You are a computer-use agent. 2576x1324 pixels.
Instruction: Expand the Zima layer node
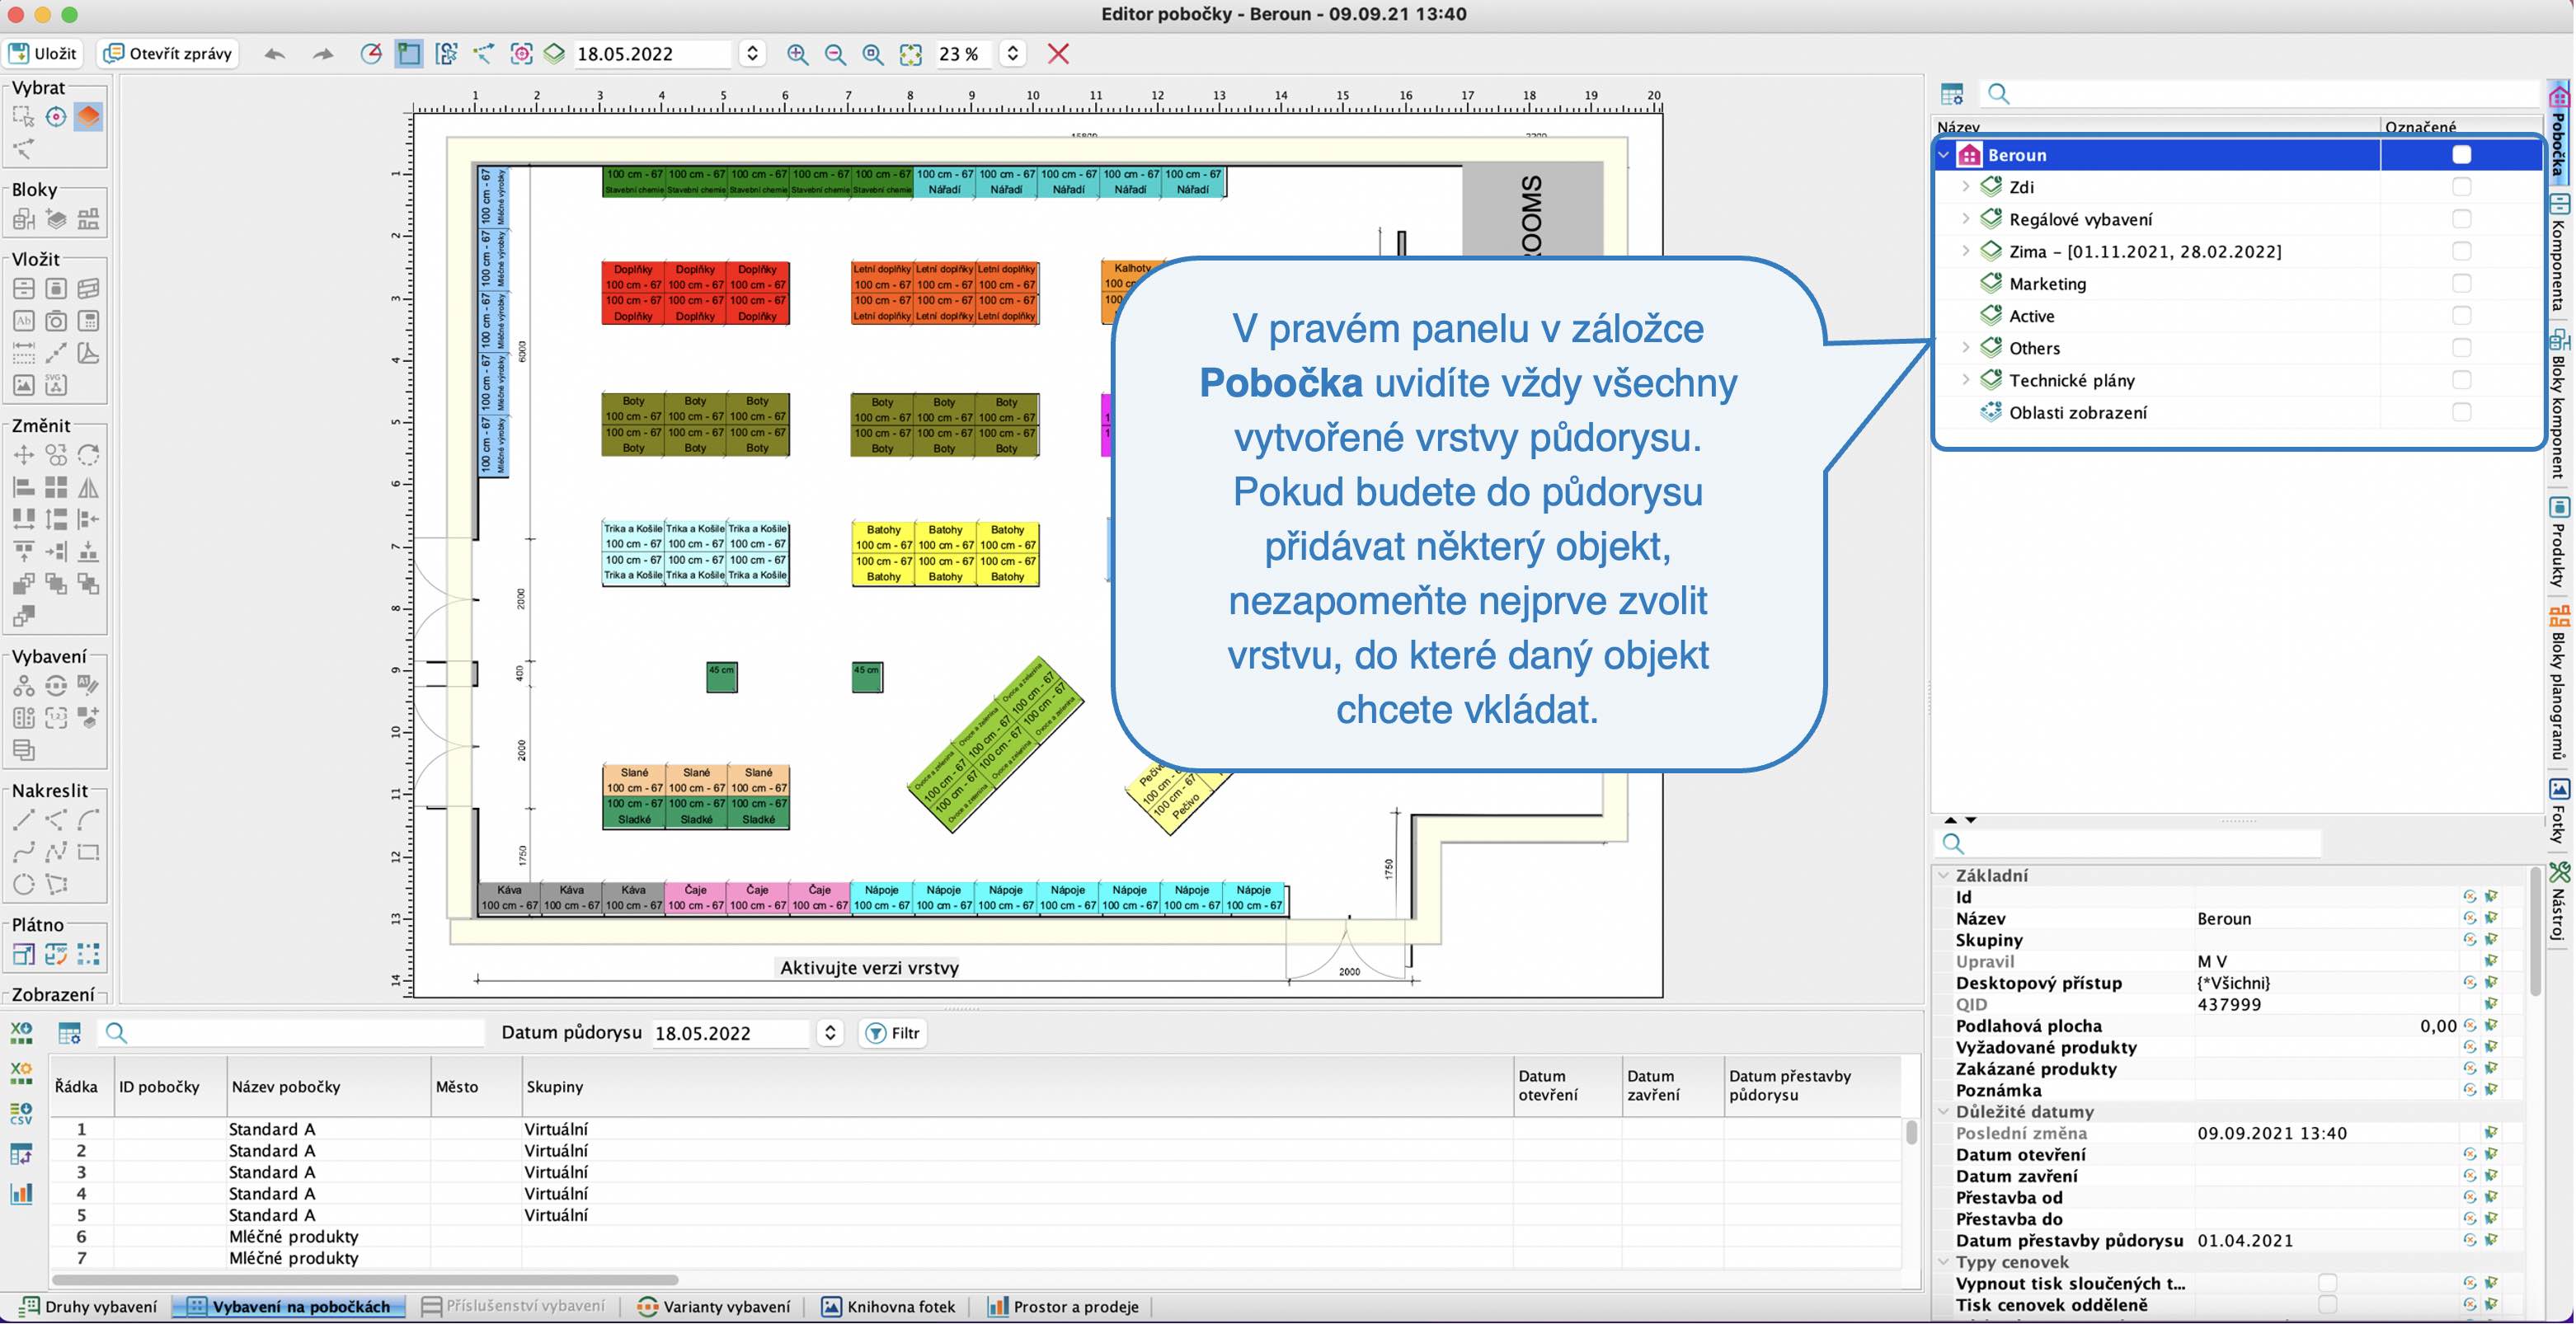(x=1965, y=251)
